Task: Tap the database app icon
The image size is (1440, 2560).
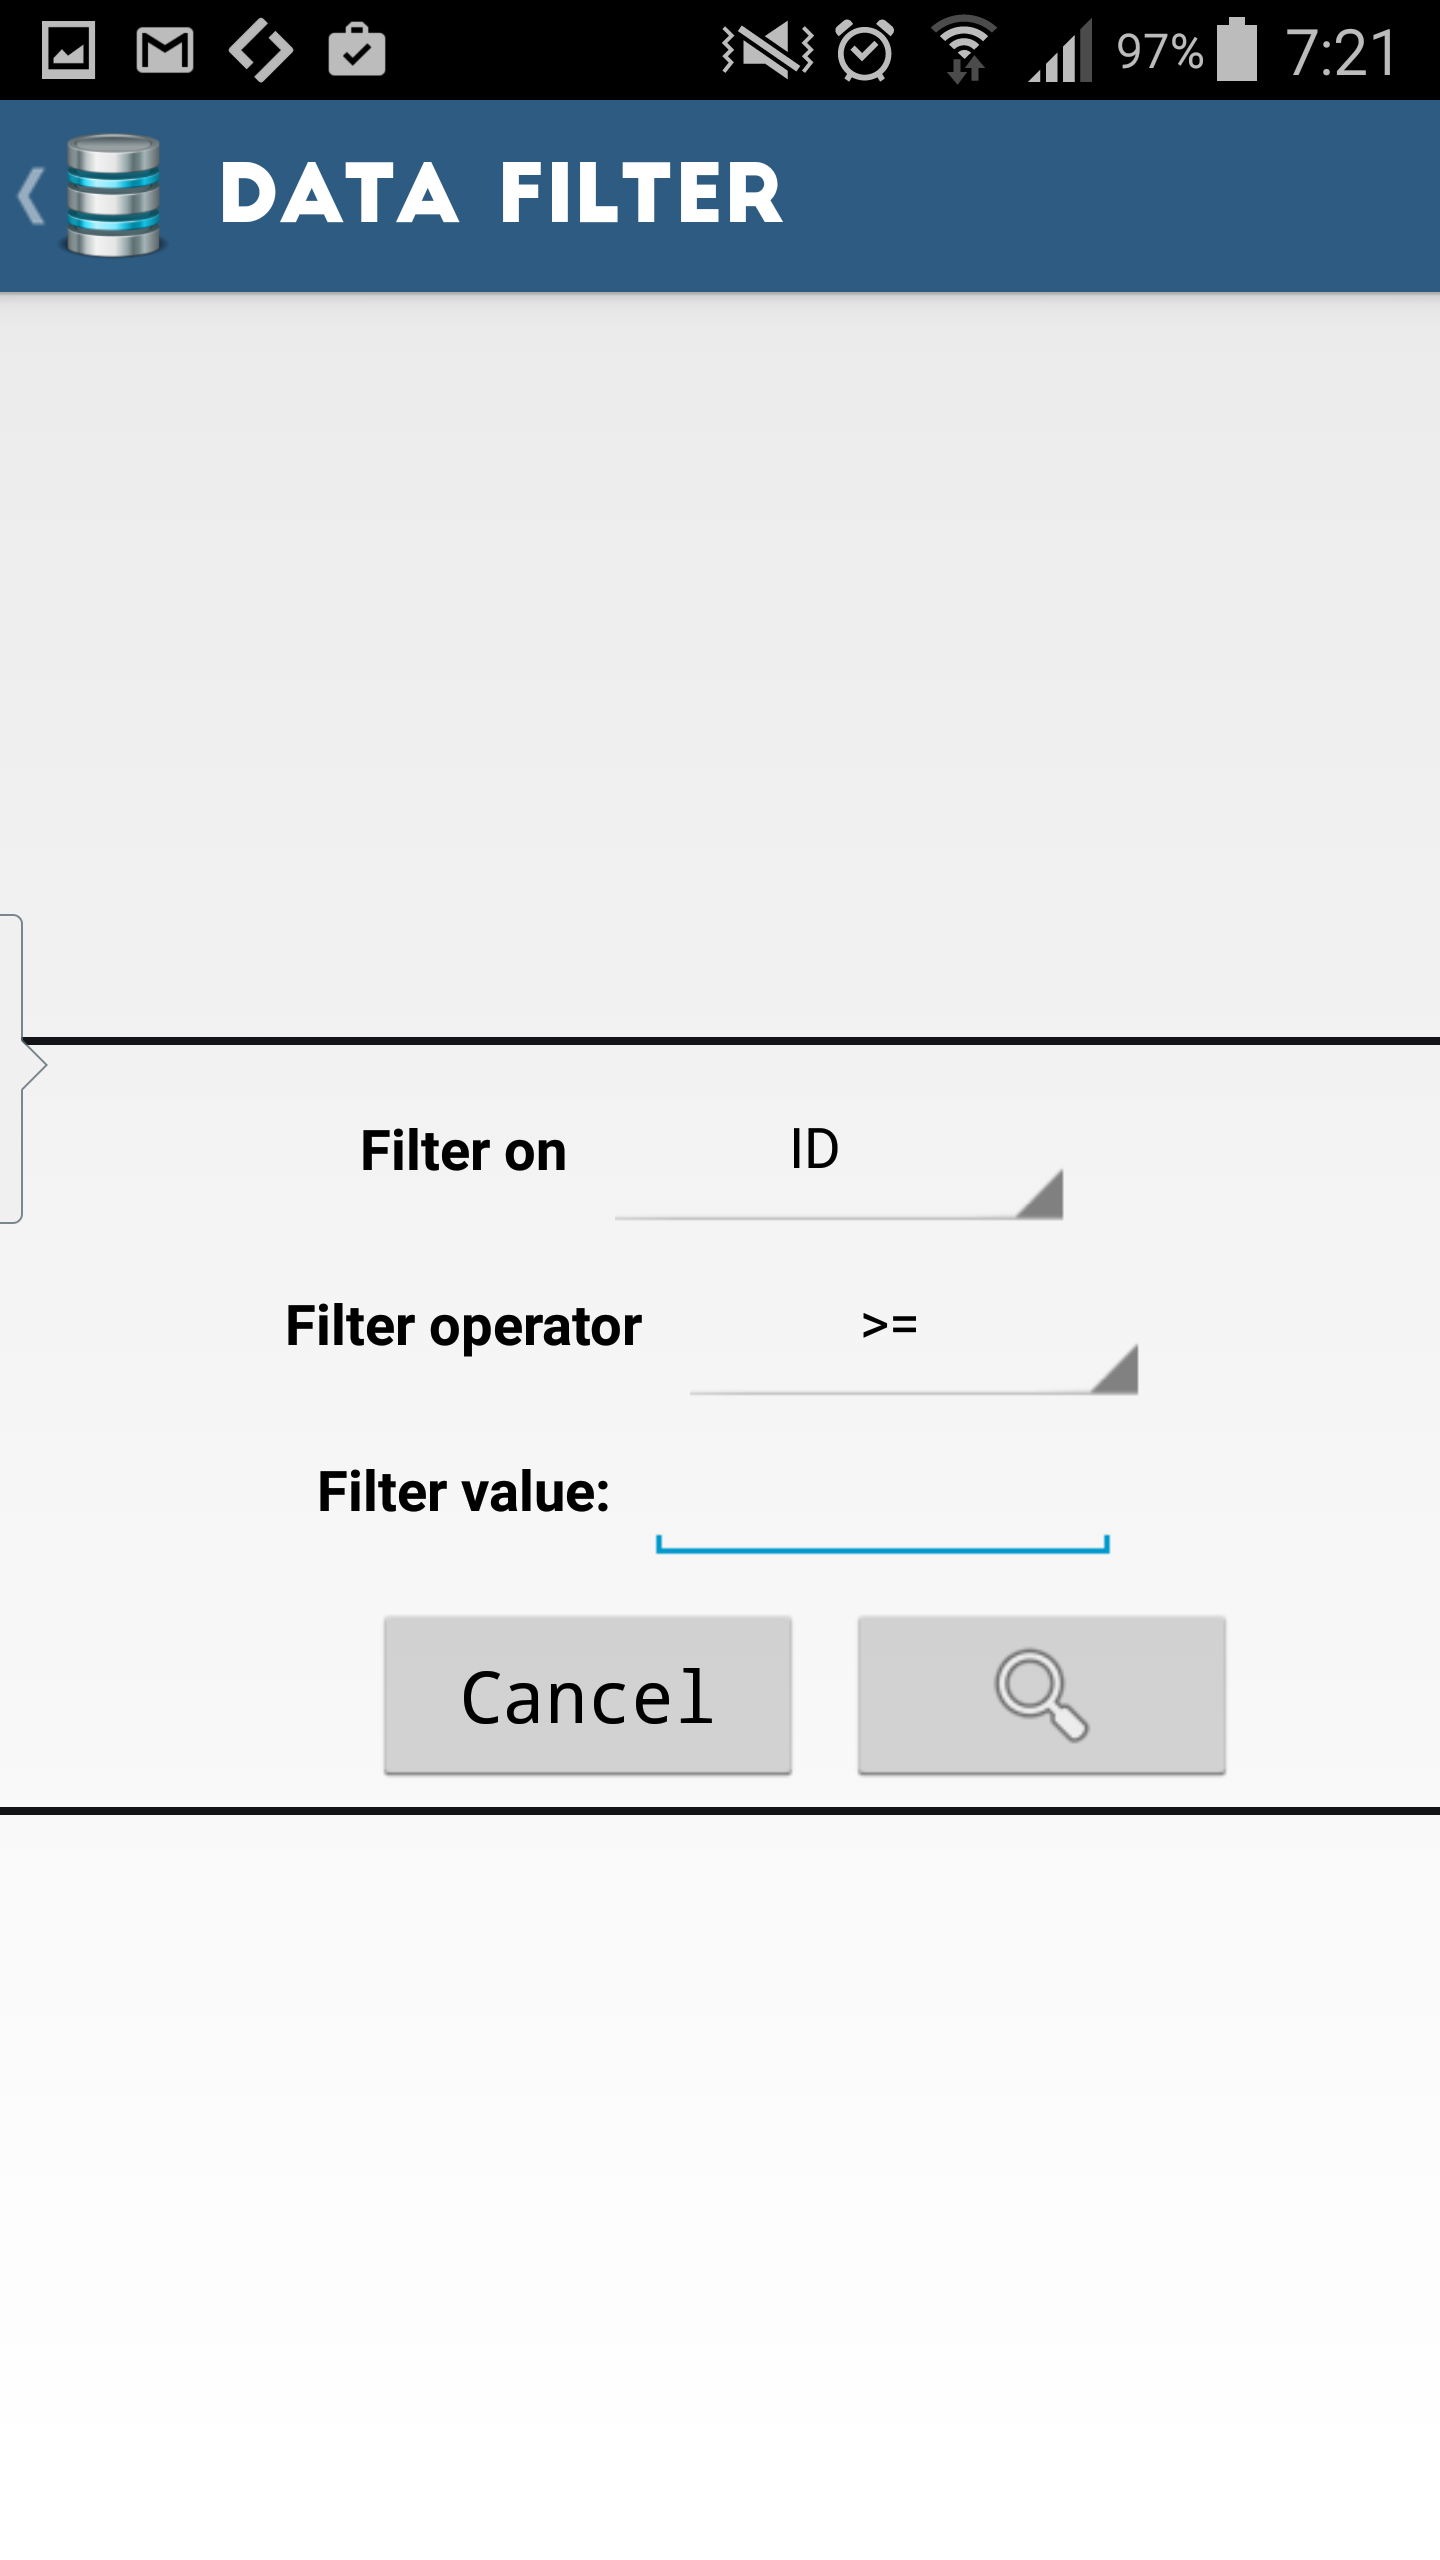Action: point(113,196)
